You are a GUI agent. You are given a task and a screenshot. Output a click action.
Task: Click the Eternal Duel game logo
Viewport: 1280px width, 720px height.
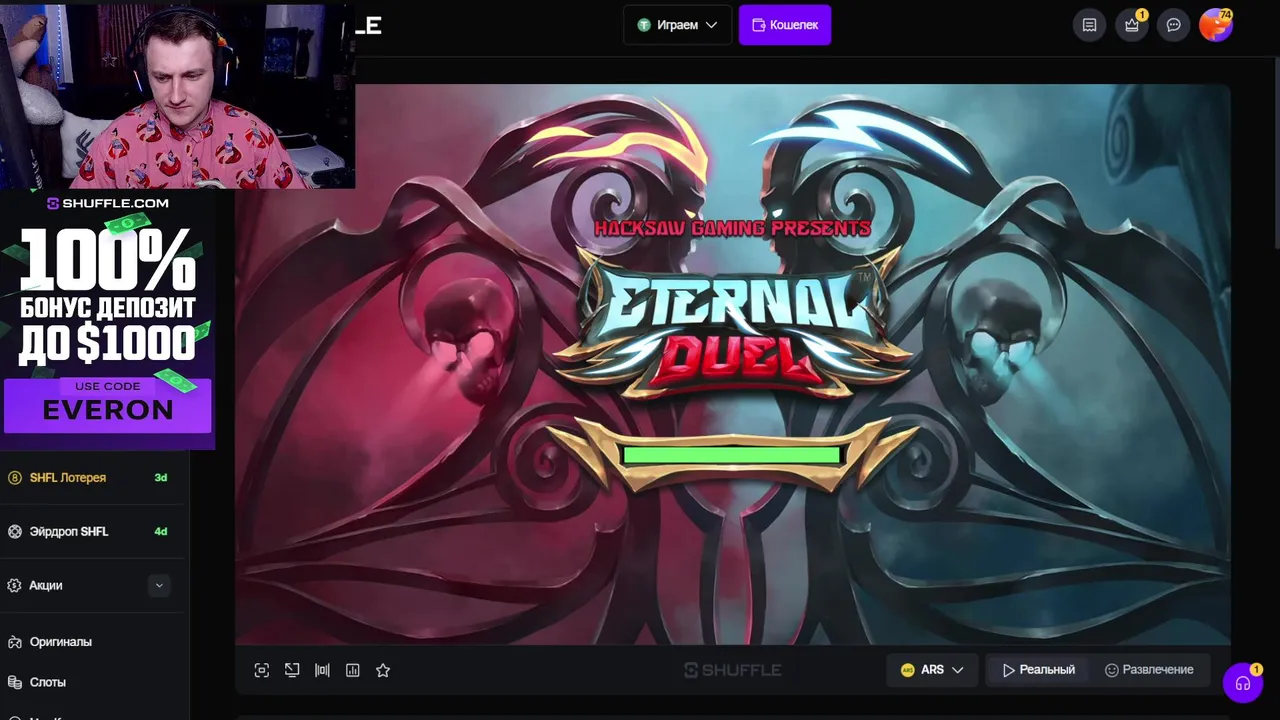(x=733, y=325)
